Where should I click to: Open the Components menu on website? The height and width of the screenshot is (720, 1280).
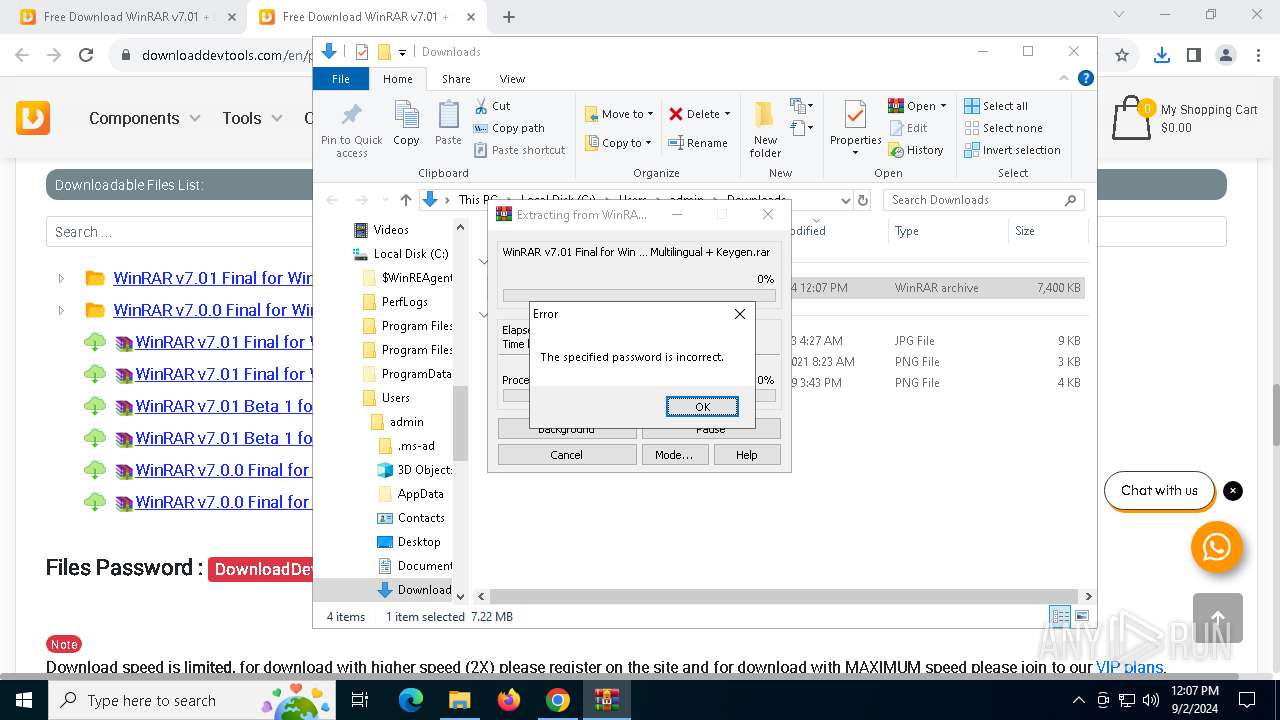tap(145, 118)
